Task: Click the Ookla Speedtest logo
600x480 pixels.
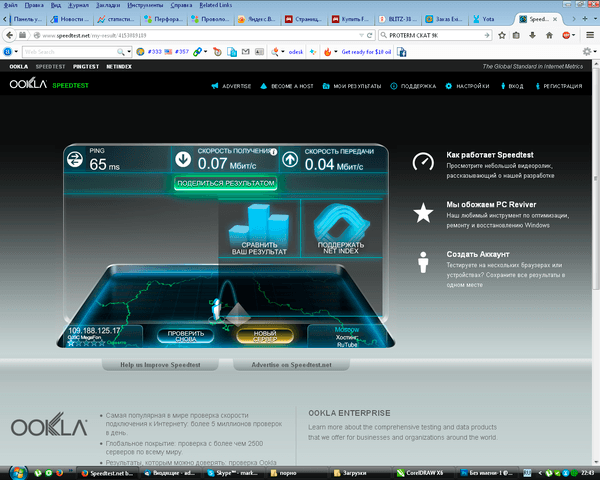Action: (x=49, y=84)
